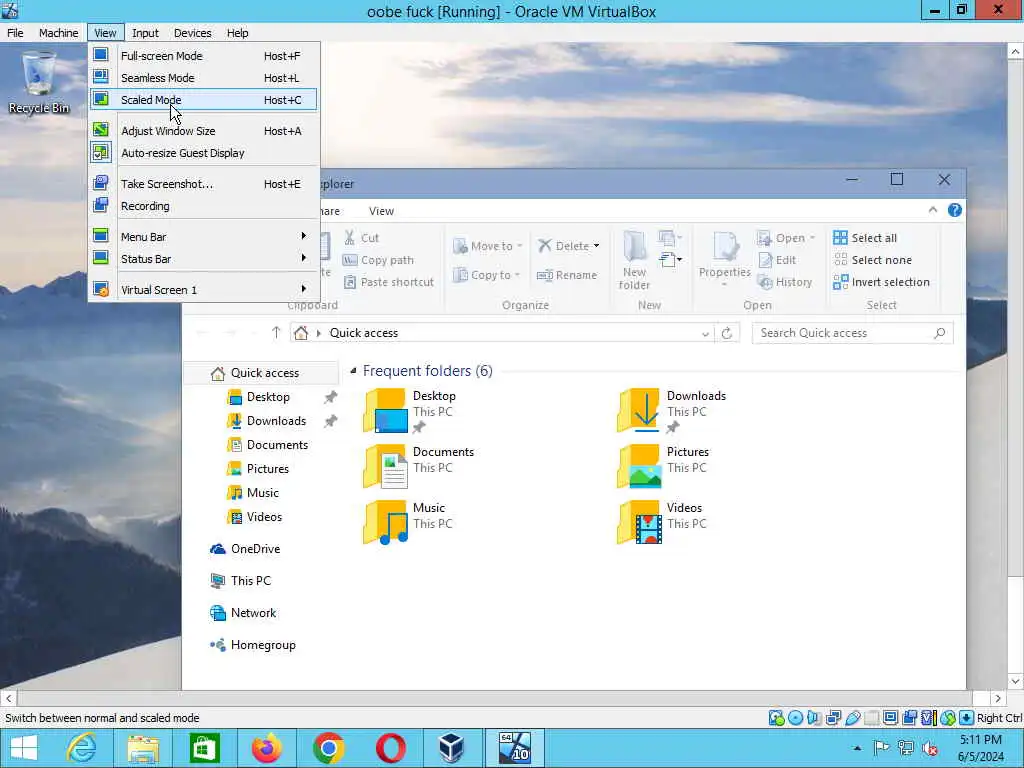Screen dimensions: 1024x768
Task: Select Full-screen Mode in View menu
Action: [x=204, y=56]
